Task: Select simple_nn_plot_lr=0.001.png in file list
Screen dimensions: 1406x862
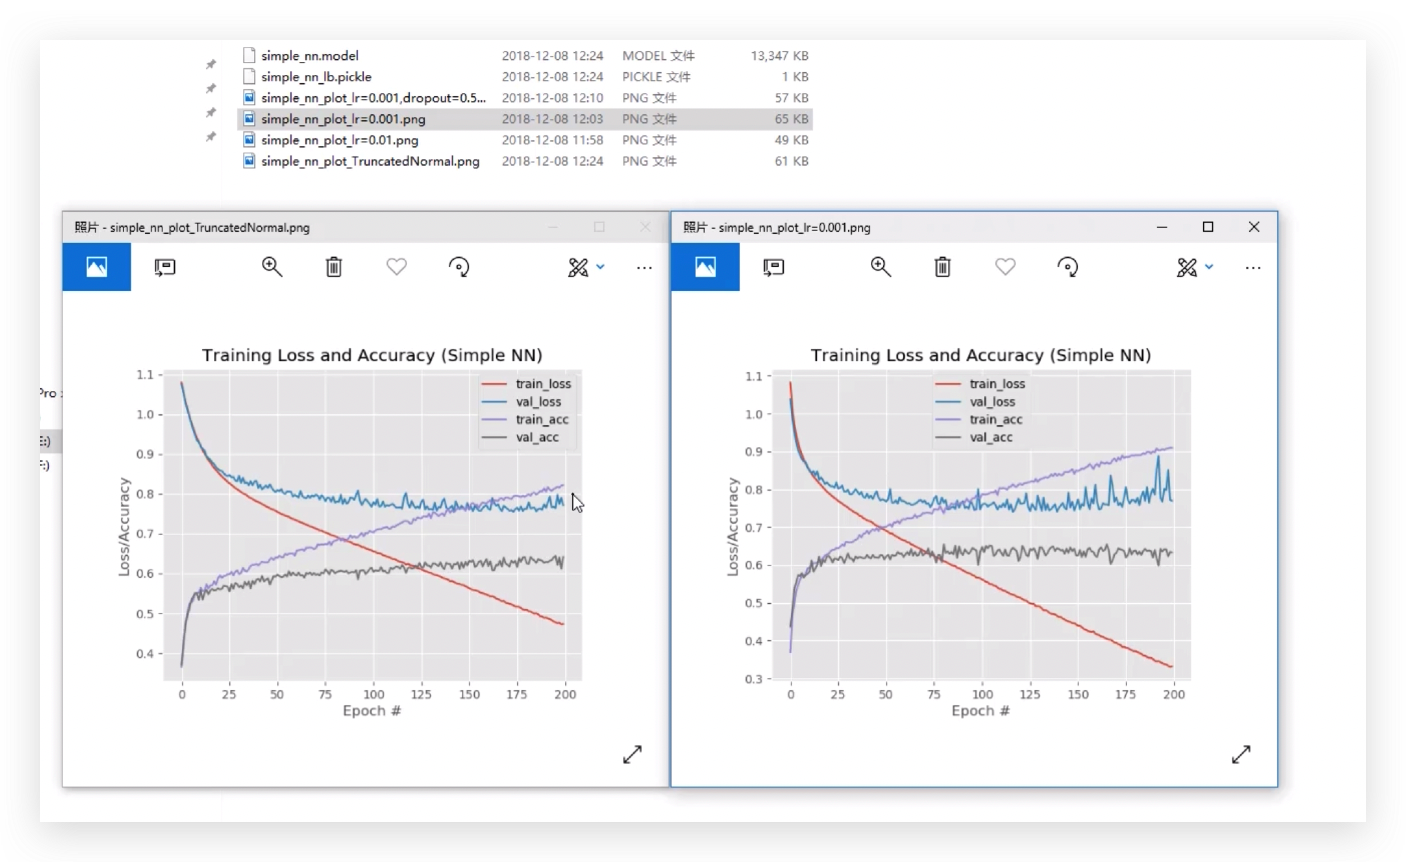Action: [x=343, y=119]
